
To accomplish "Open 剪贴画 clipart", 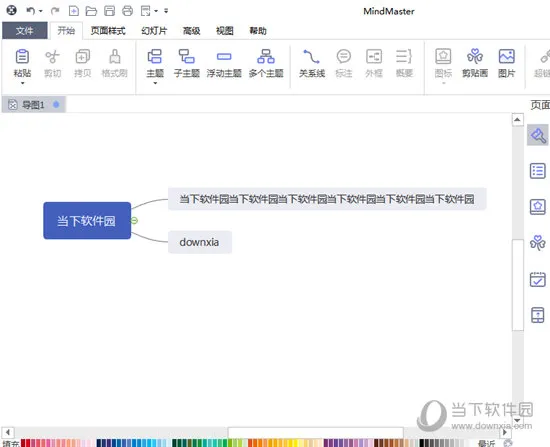I will point(475,63).
